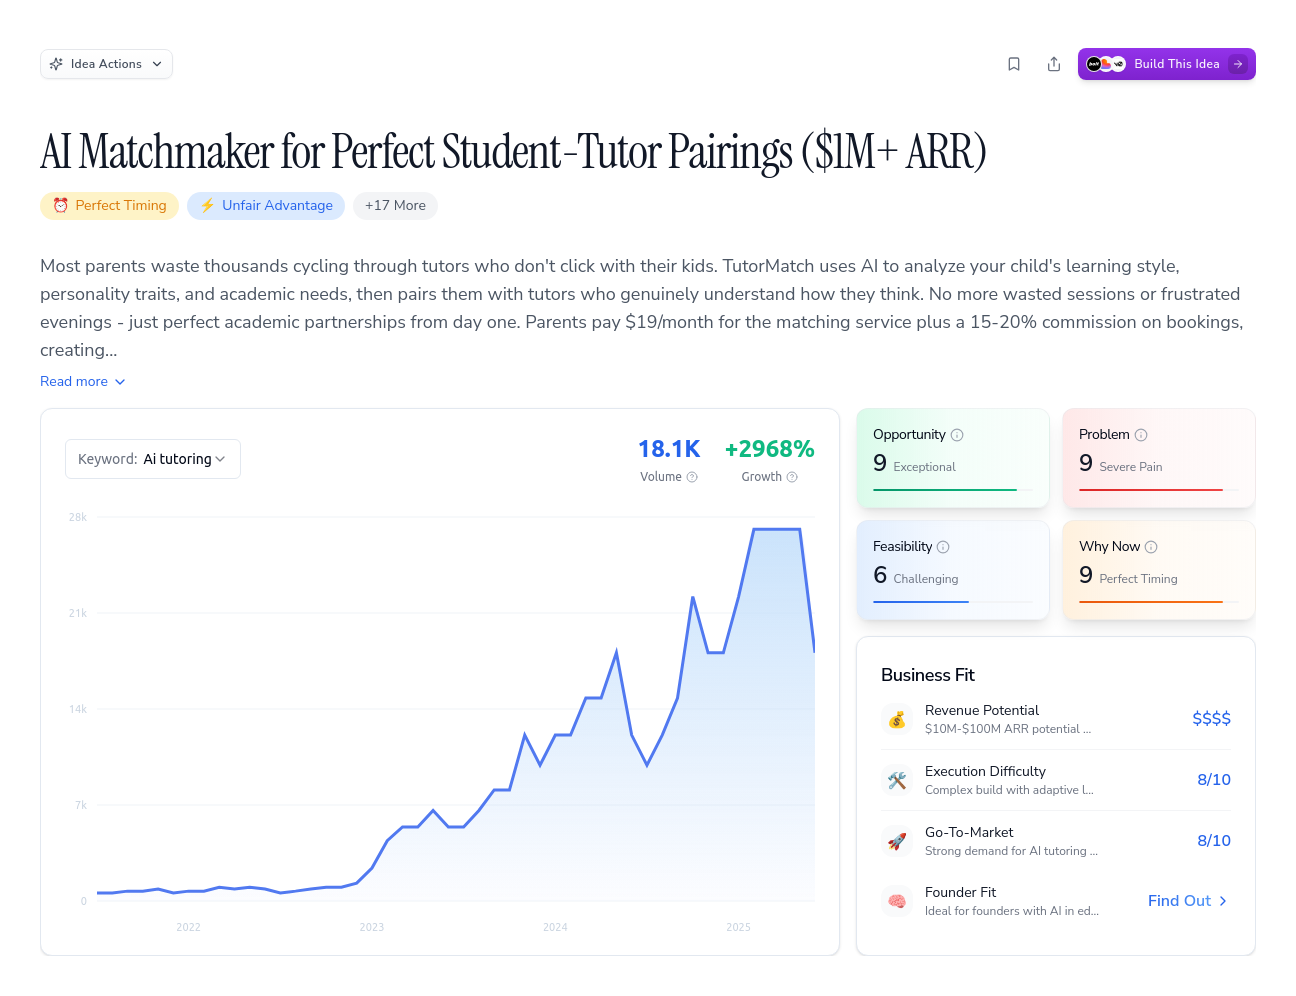Click the Why Now info icon
Viewport: 1296px width, 996px height.
[1151, 547]
